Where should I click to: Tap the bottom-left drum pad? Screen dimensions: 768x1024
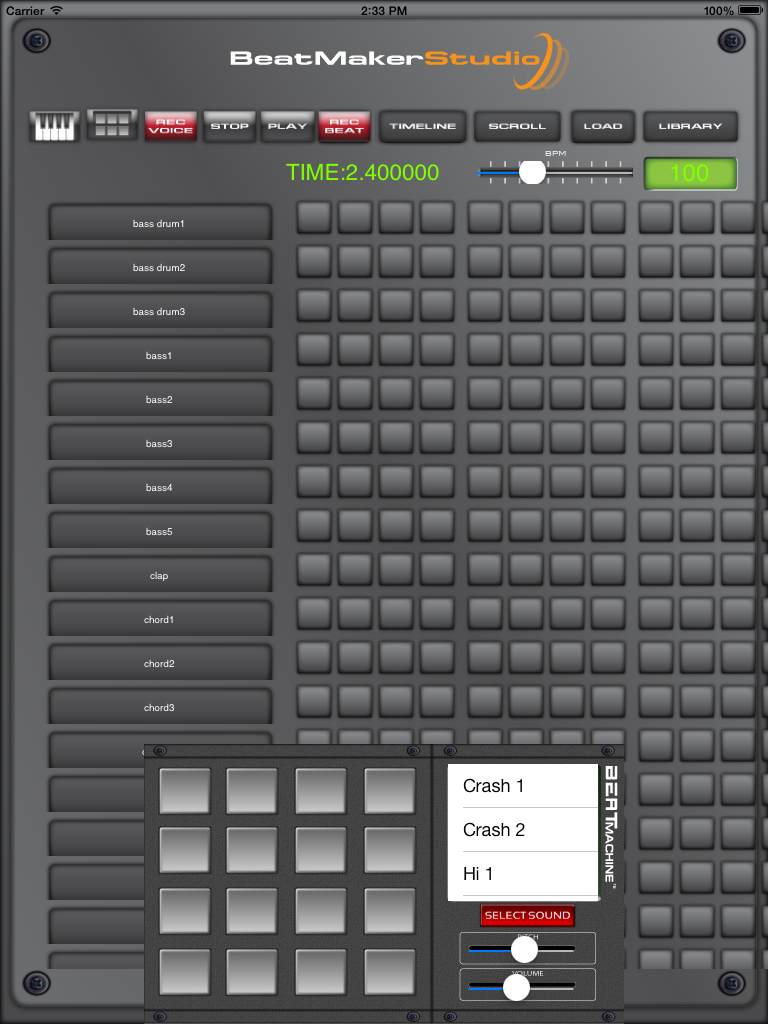[185, 972]
